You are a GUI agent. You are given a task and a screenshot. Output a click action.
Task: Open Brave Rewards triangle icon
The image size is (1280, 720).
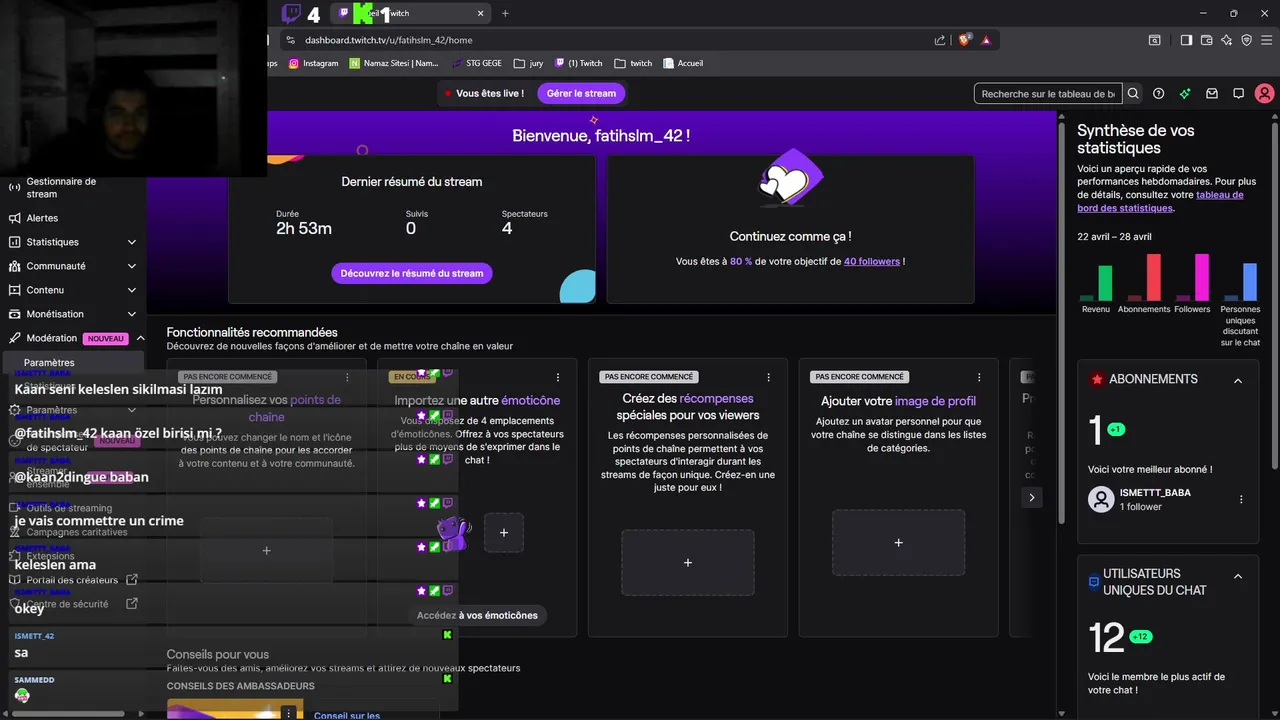pyautogui.click(x=986, y=40)
